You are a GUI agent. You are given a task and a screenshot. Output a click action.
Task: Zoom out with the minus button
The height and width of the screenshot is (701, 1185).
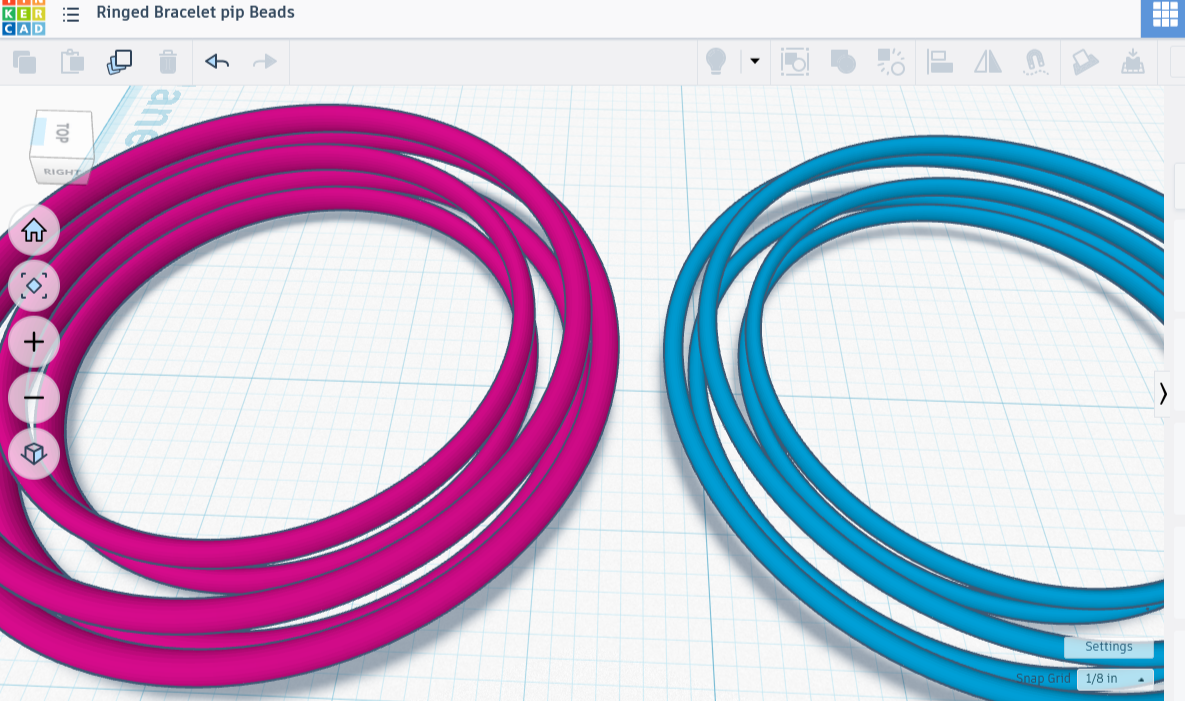34,398
